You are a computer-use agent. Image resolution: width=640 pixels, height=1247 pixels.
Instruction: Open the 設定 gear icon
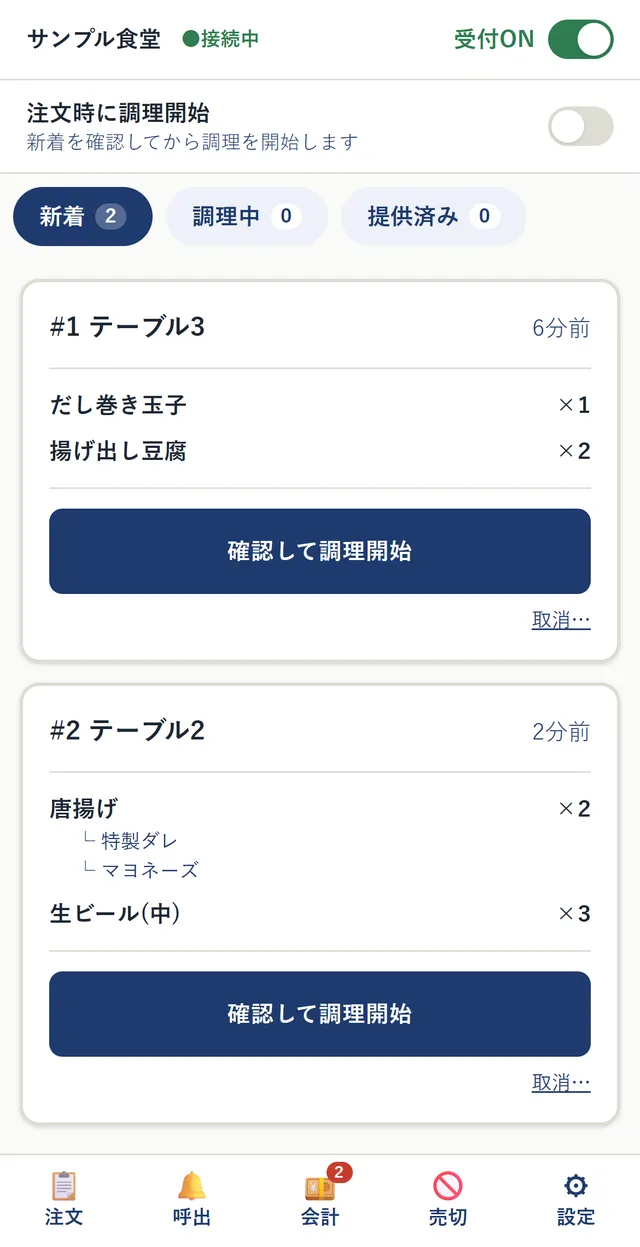576,1186
